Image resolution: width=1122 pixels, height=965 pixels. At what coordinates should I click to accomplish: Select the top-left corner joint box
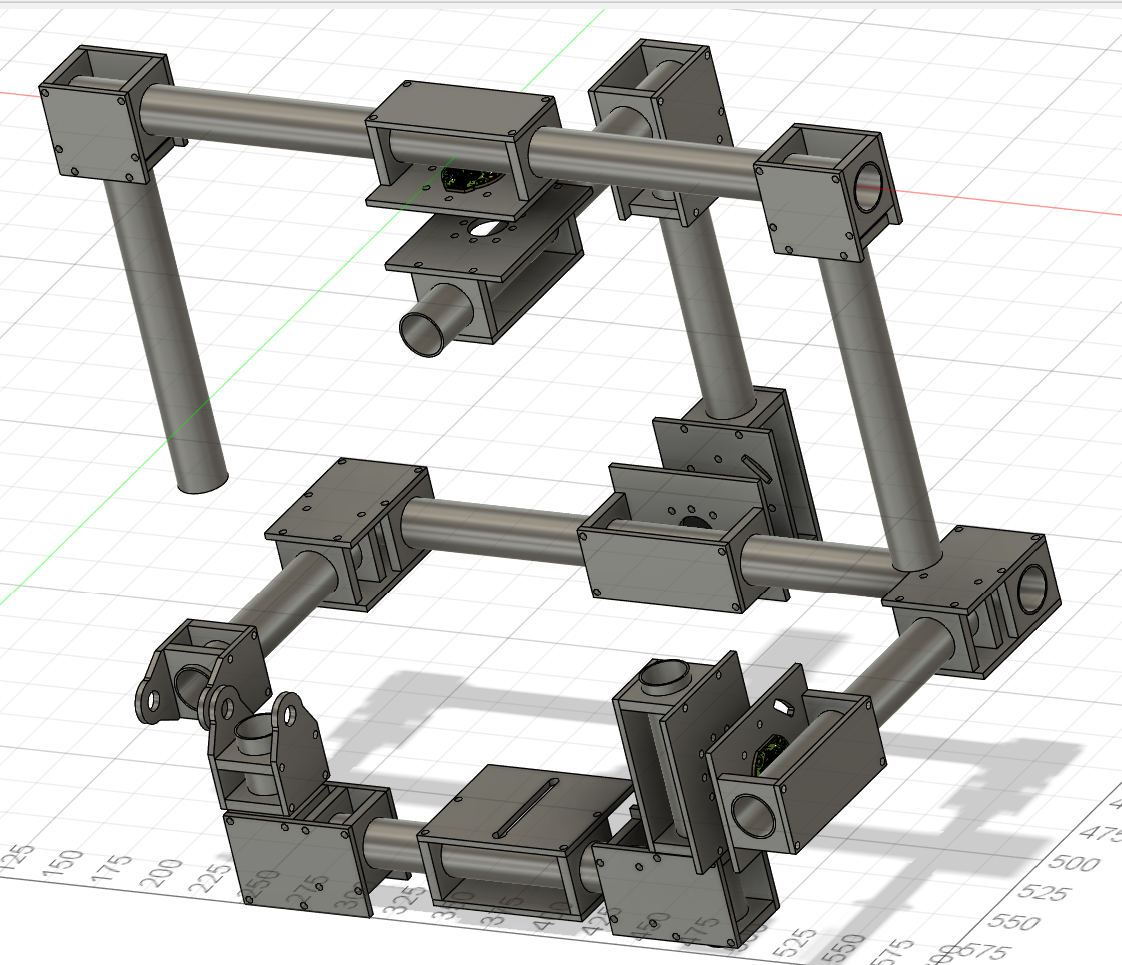[x=104, y=114]
